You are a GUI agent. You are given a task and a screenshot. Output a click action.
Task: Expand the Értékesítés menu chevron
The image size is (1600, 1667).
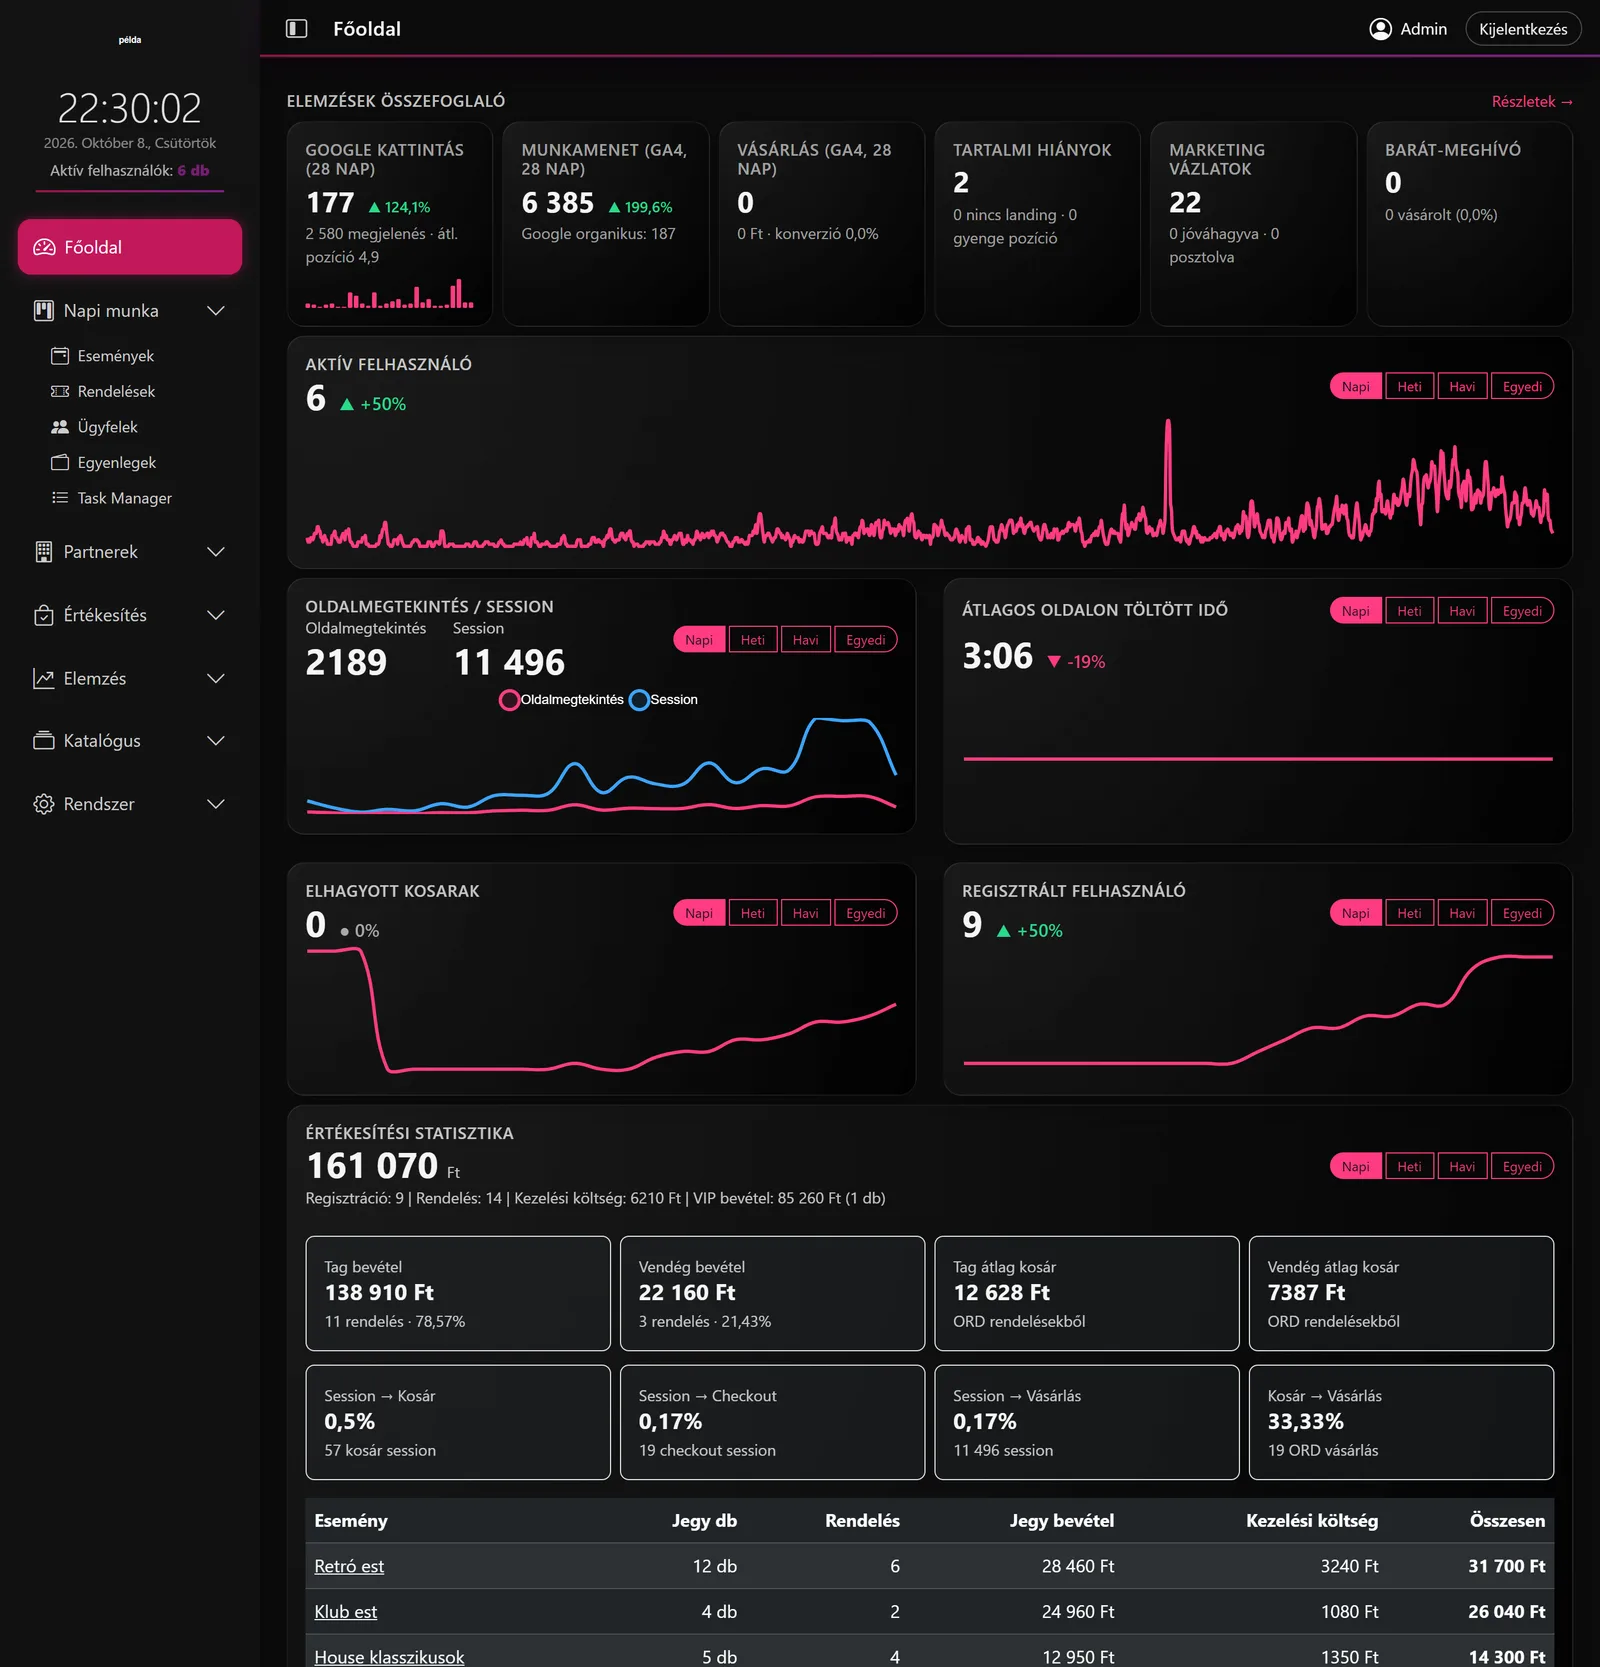(x=215, y=615)
